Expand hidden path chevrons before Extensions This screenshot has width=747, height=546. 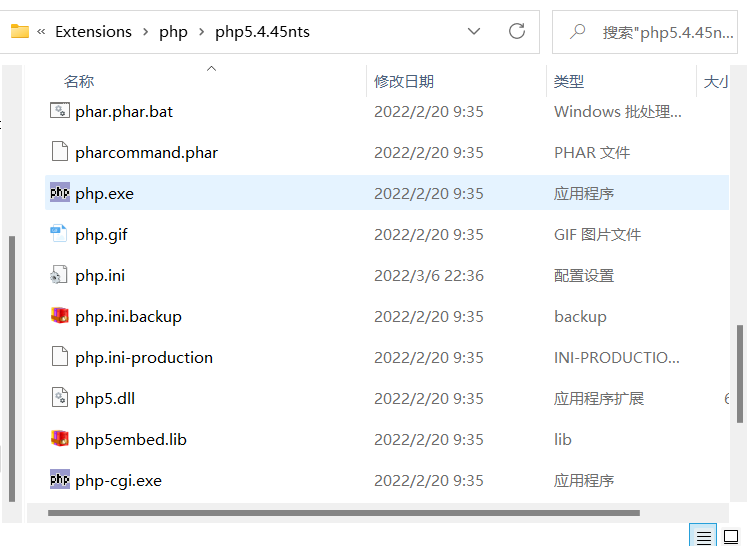coord(41,32)
